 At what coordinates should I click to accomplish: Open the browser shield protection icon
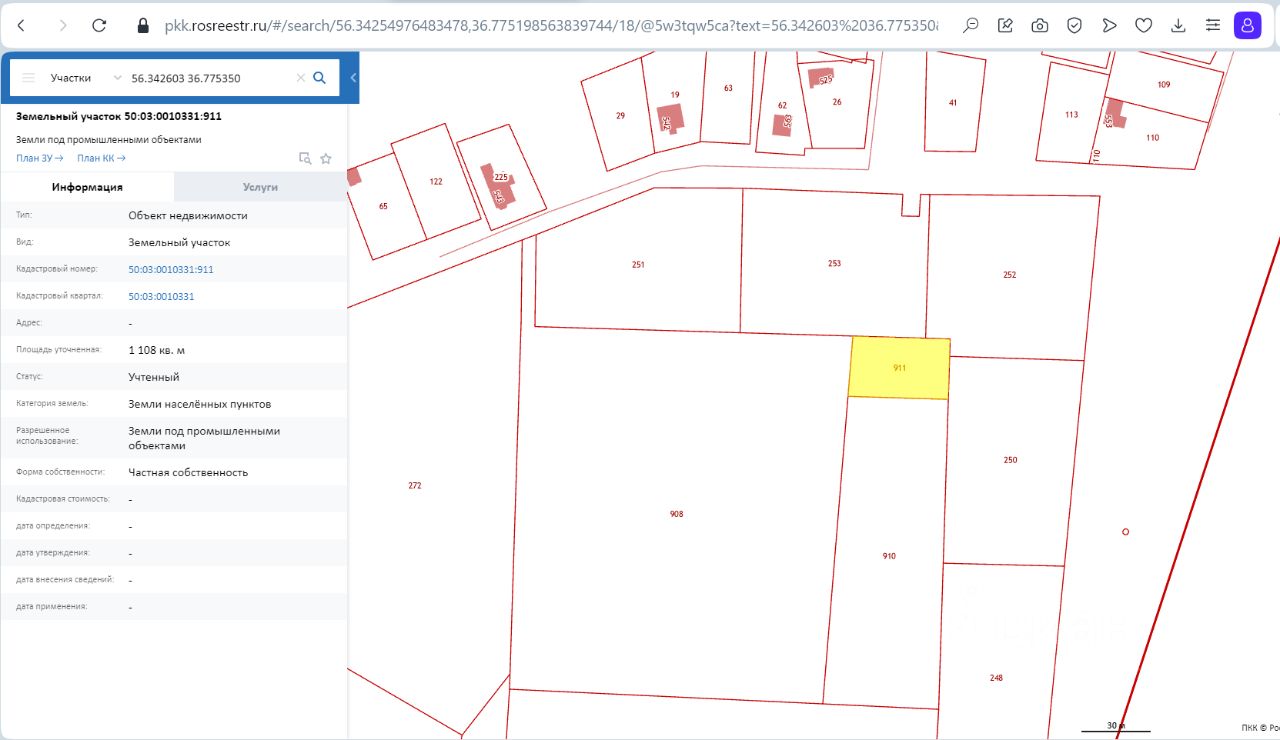click(x=1074, y=25)
